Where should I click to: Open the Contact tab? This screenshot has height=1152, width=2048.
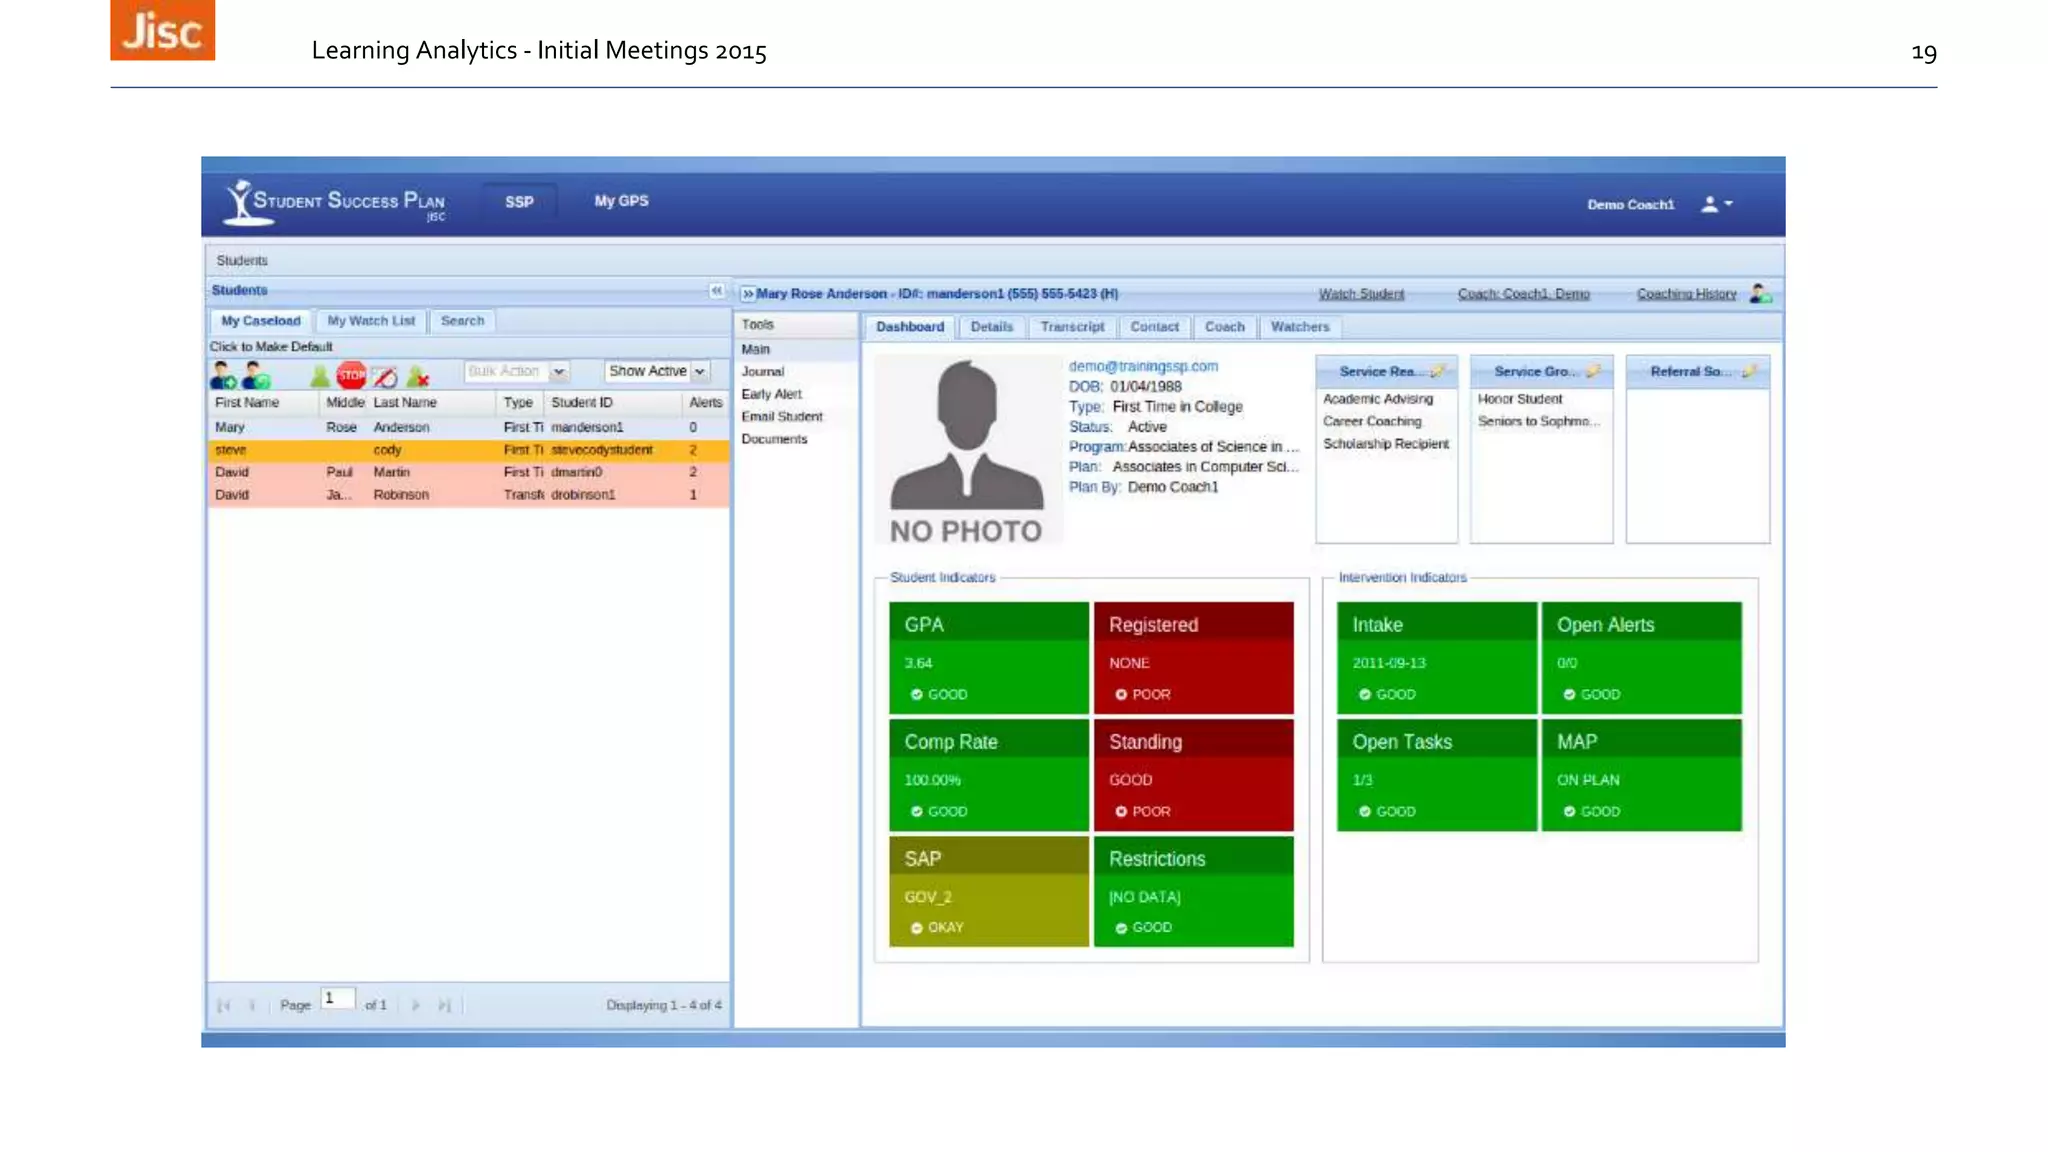tap(1154, 327)
